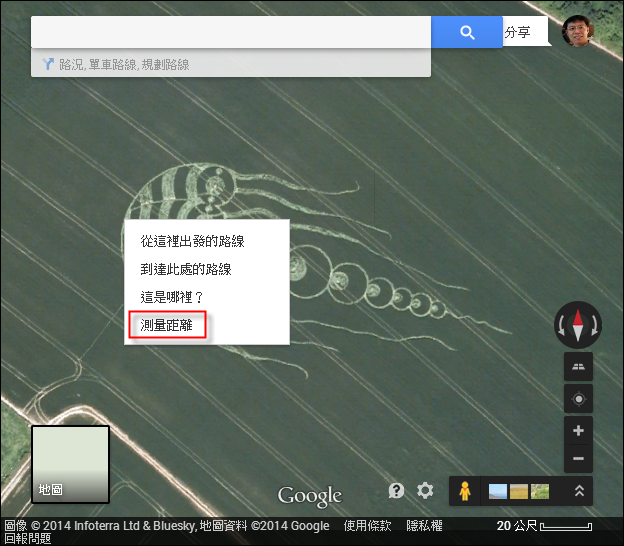Select the Pegman street view icon

464,491
